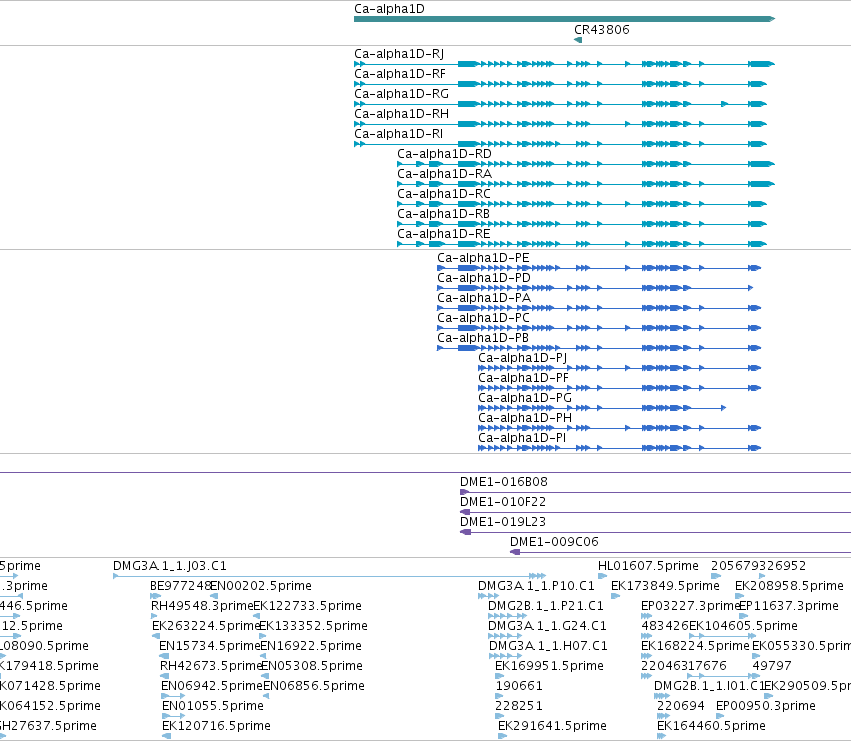Screen dimensions: 851x741
Task: Select EST 228251
Action: tap(499, 716)
